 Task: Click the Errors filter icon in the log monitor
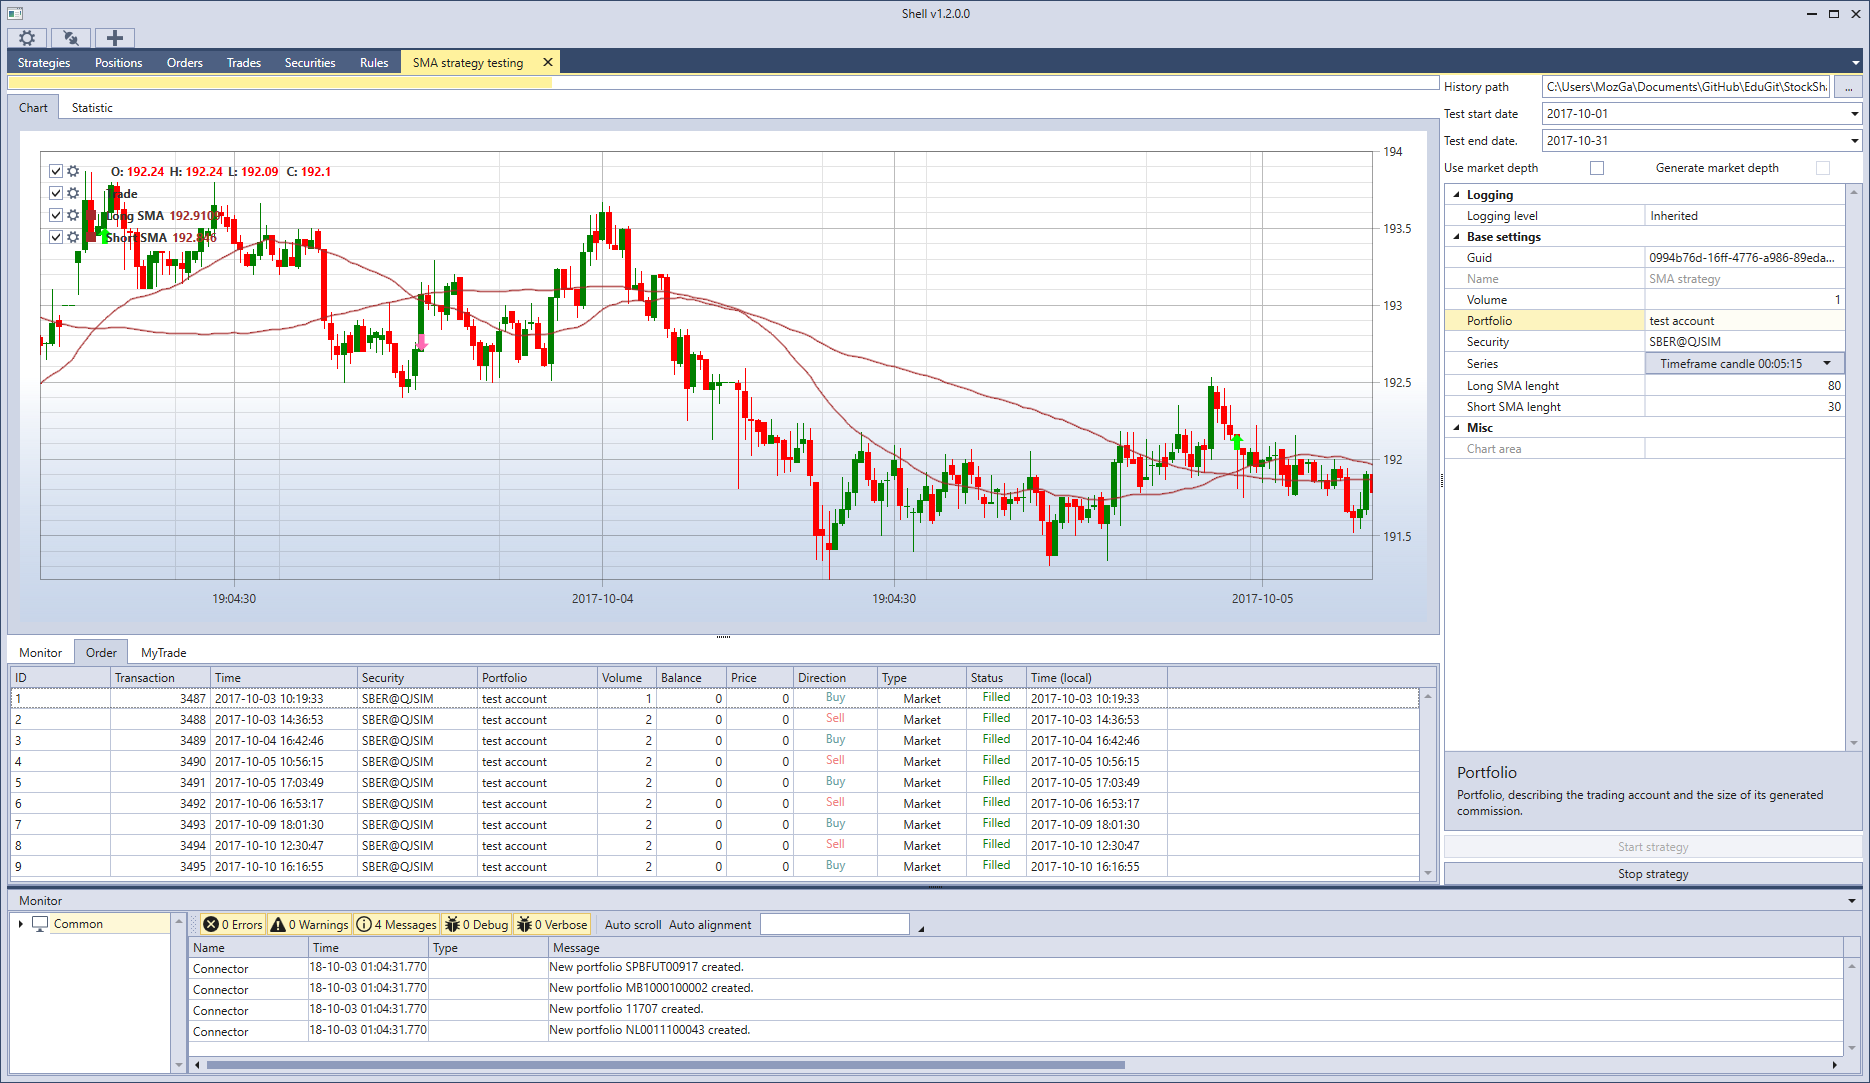211,924
